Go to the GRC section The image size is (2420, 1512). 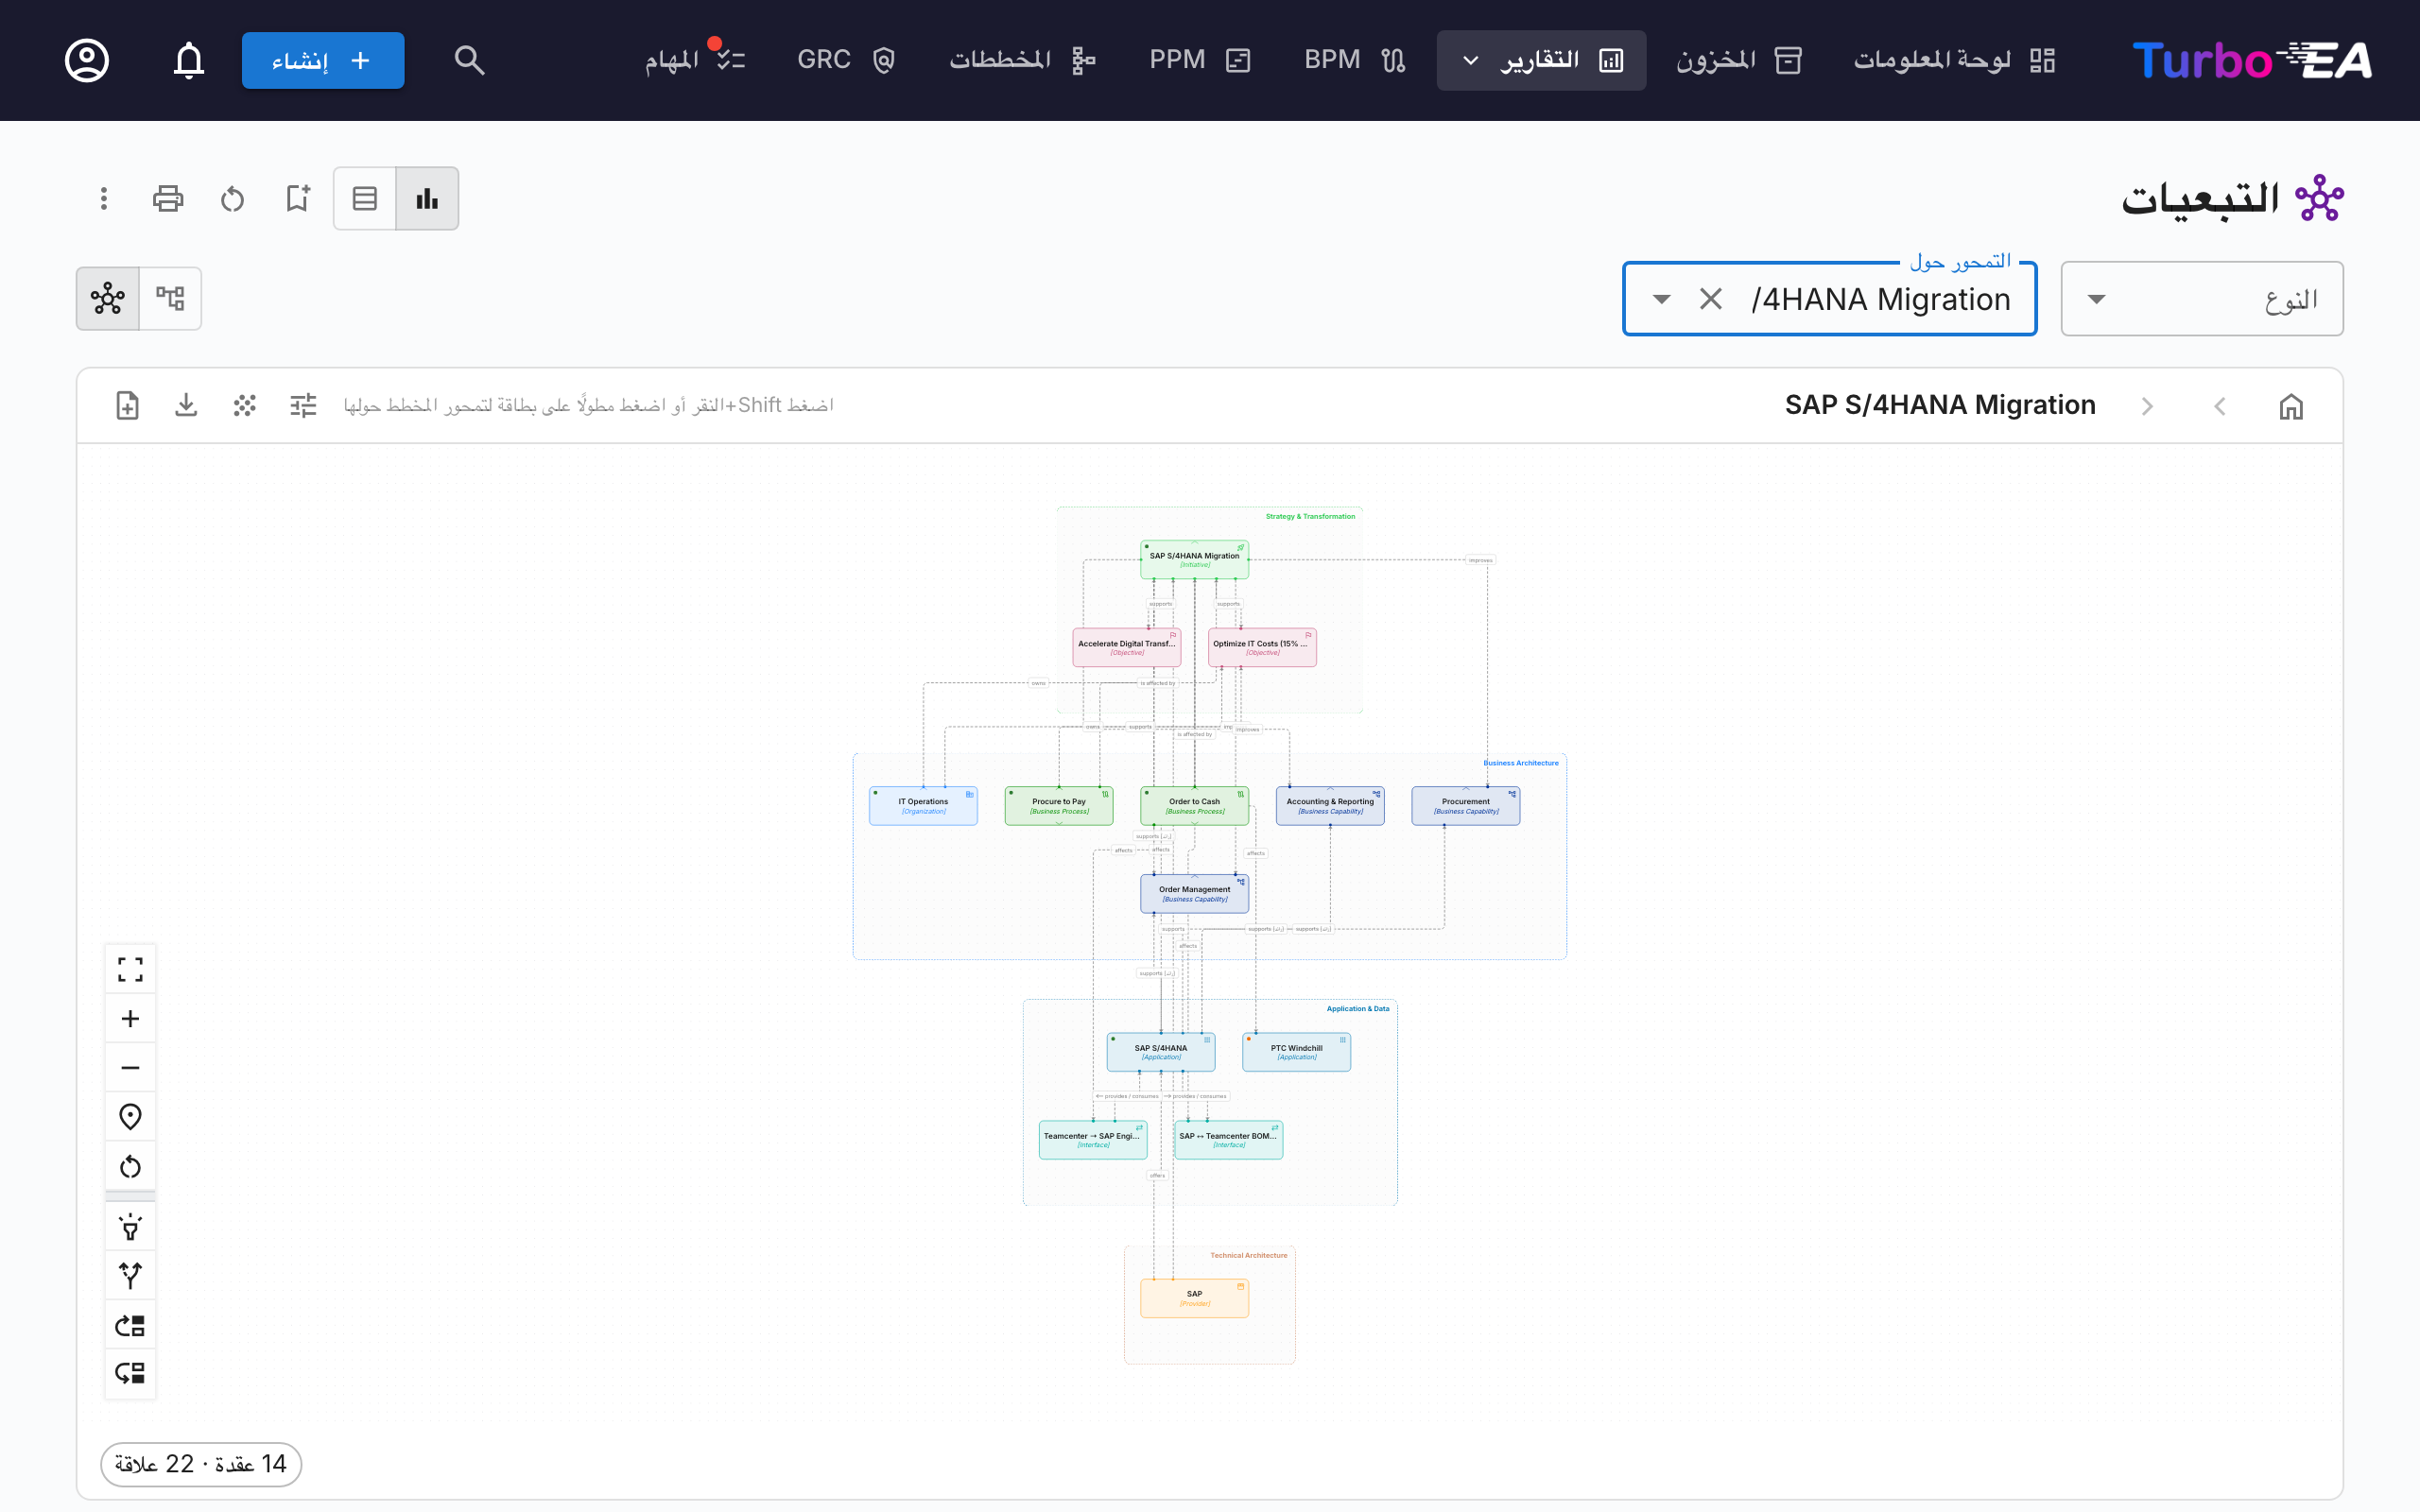point(846,60)
